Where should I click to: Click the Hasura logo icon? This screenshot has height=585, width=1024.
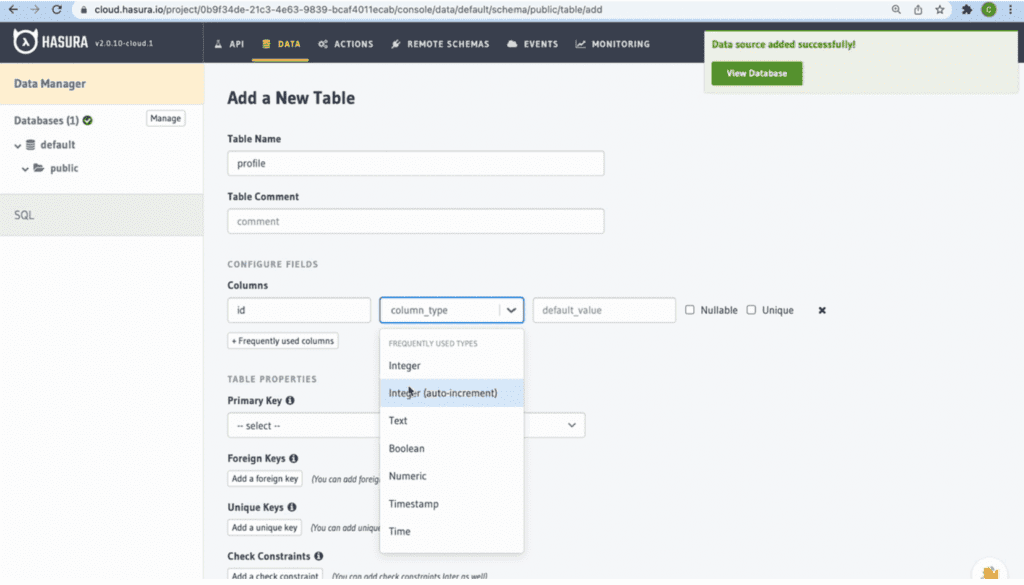[25, 42]
